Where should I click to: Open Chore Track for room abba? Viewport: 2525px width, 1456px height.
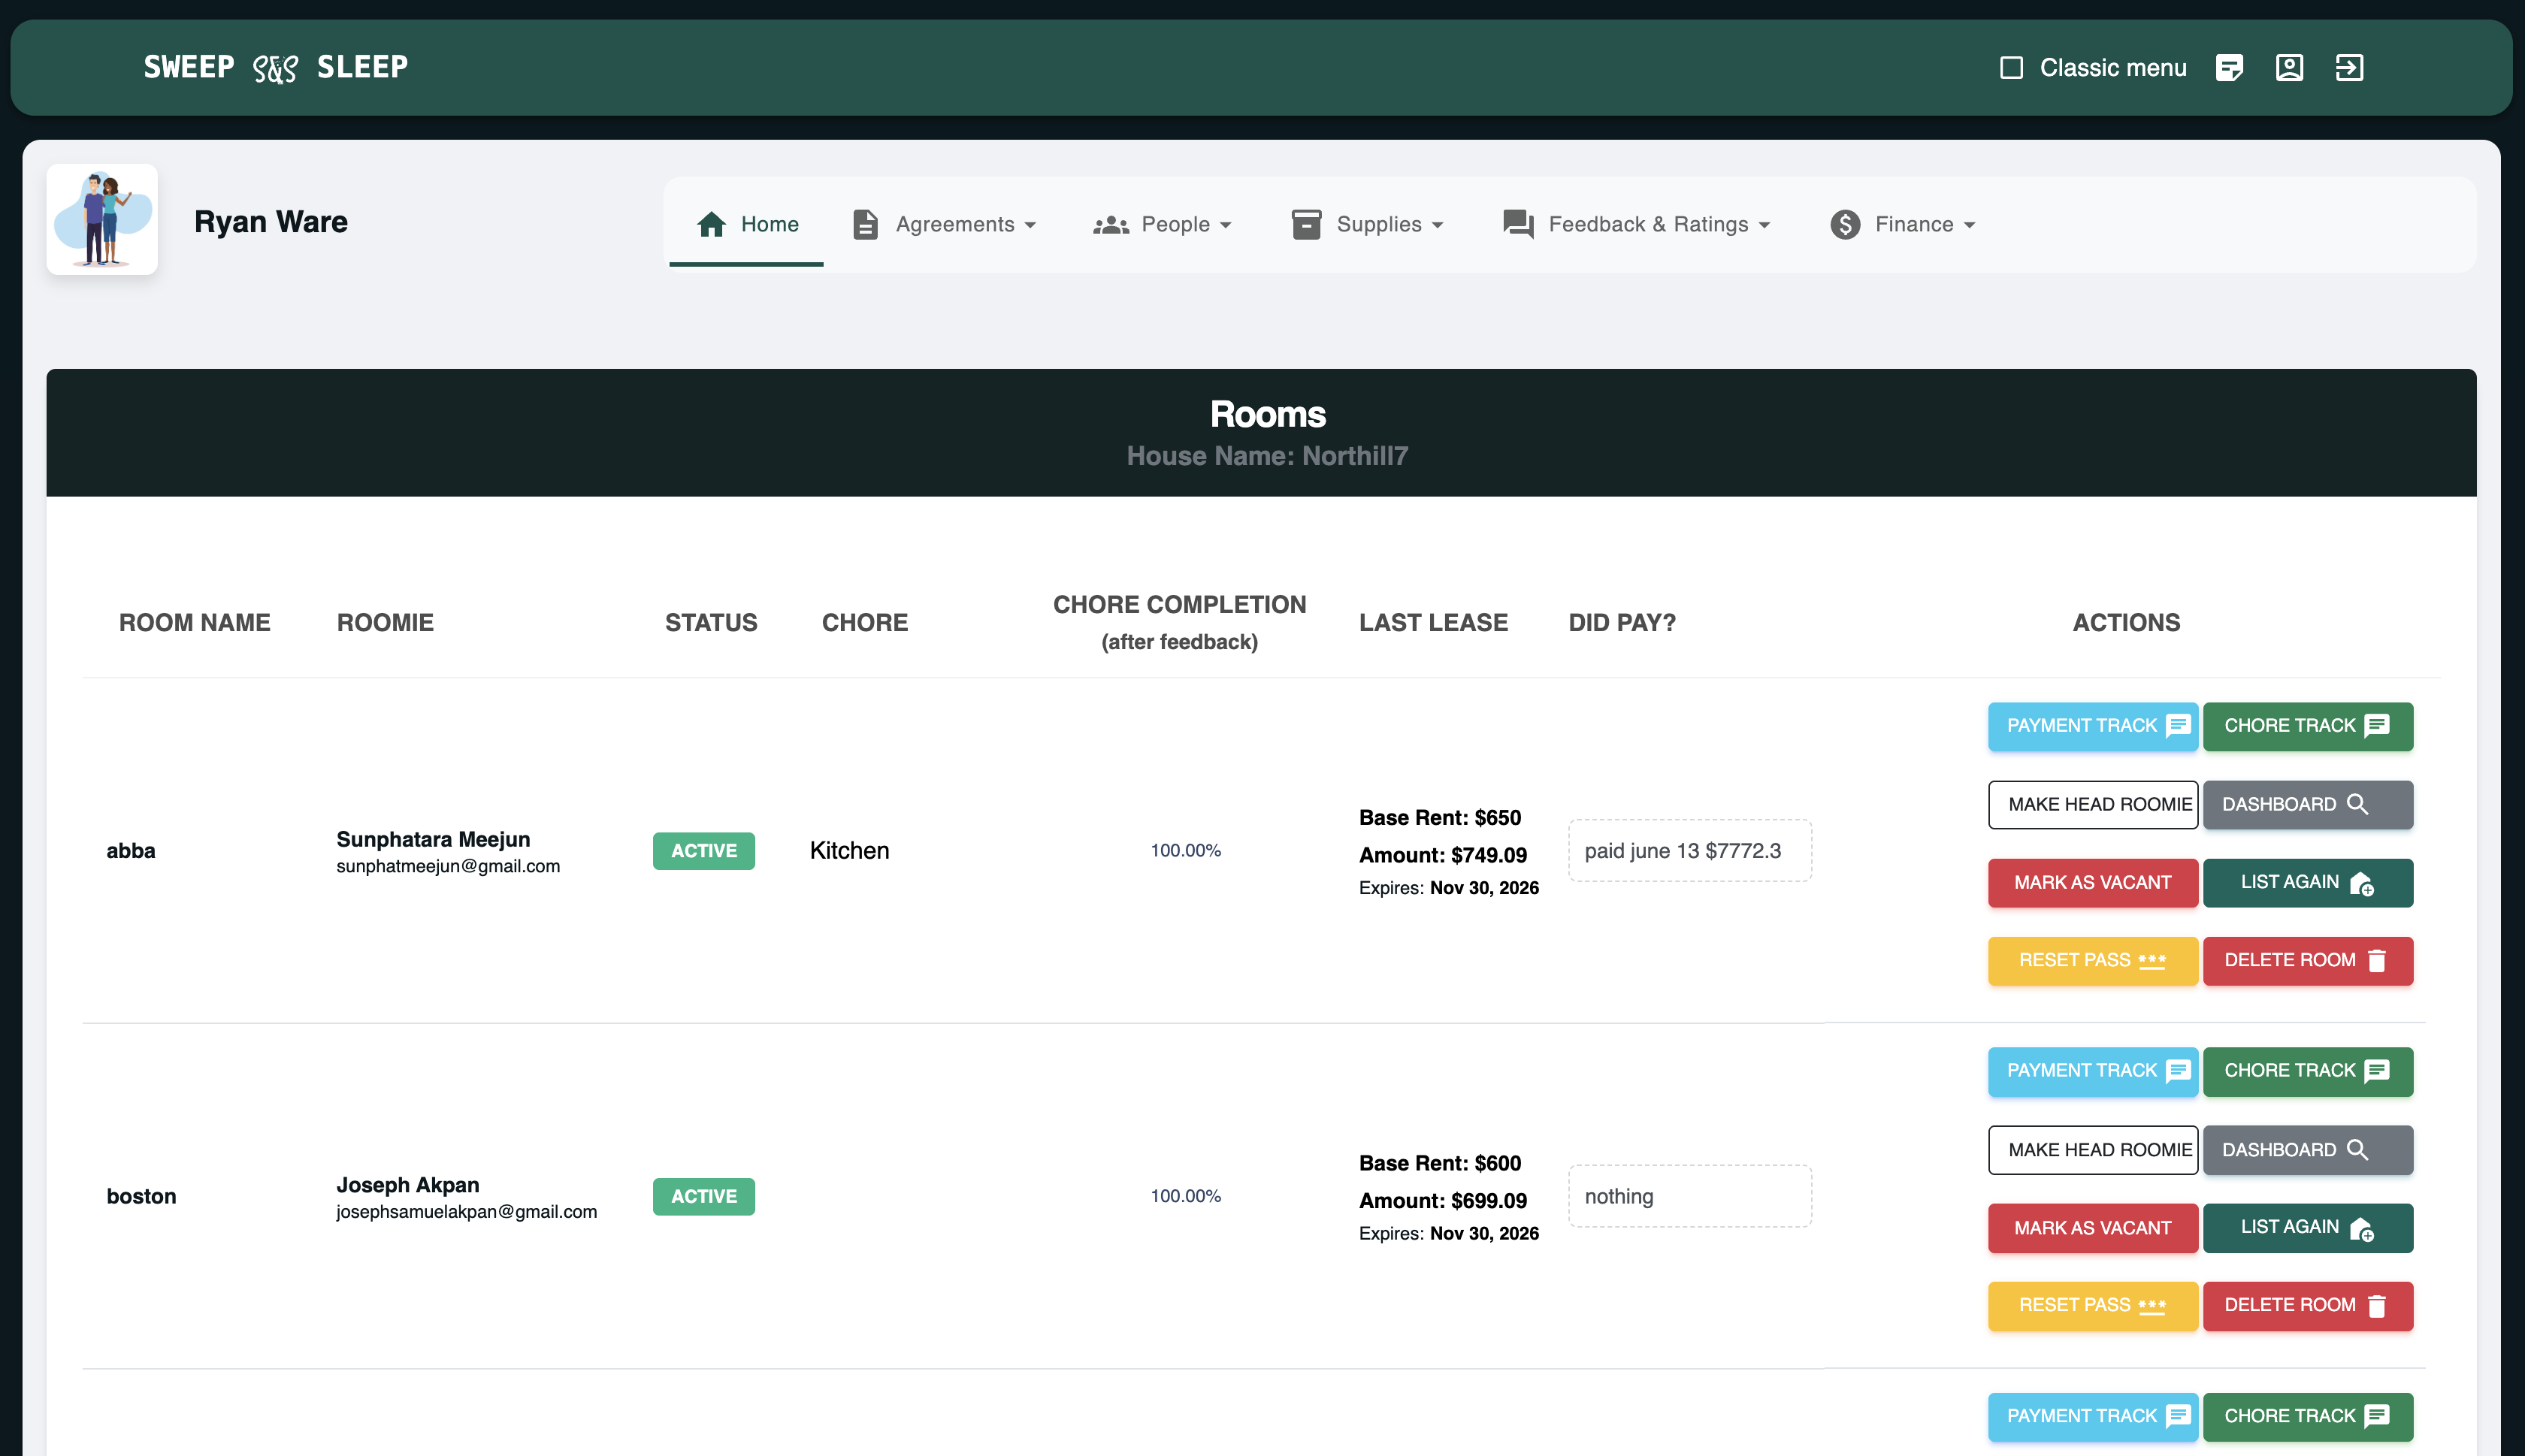coord(2307,726)
